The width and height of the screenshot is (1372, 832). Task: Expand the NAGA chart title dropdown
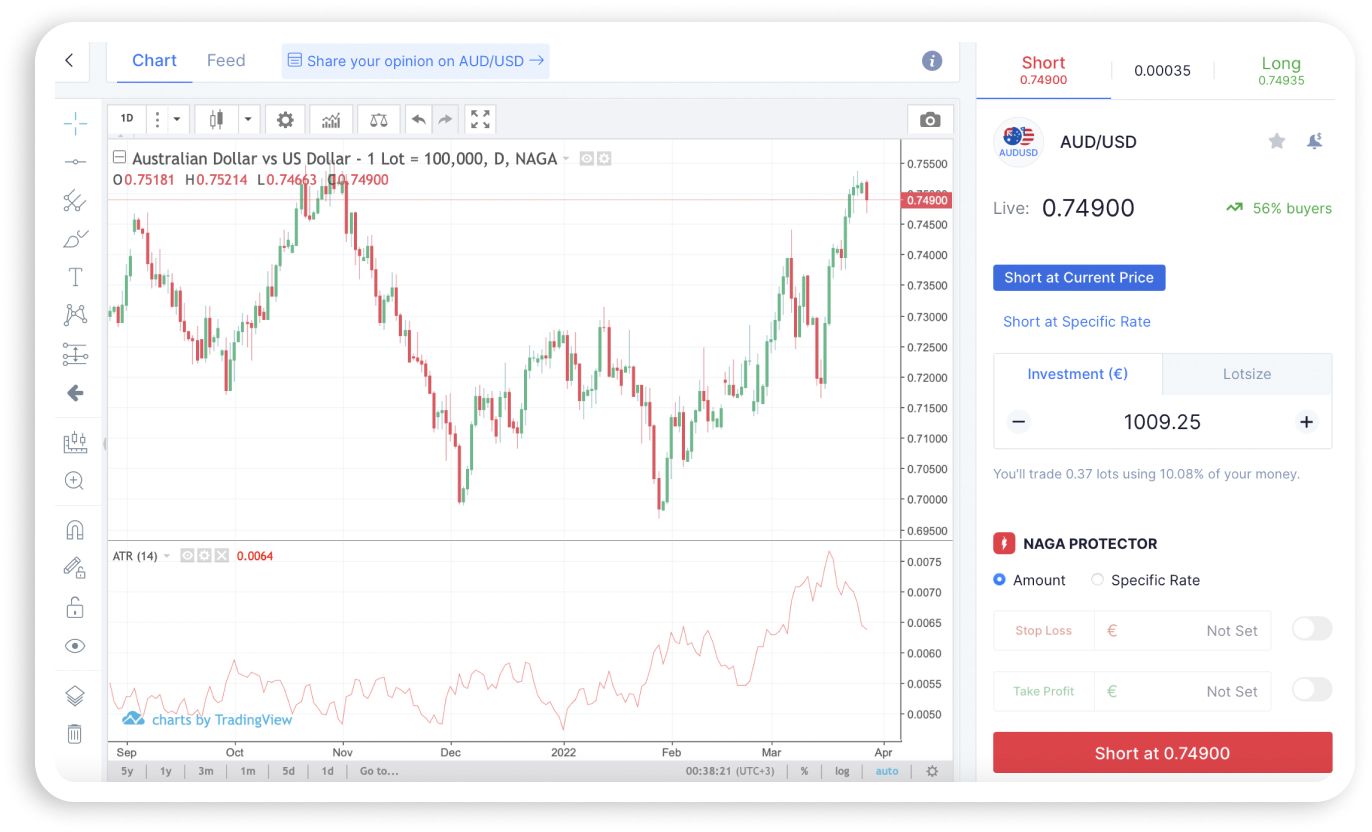pos(566,158)
